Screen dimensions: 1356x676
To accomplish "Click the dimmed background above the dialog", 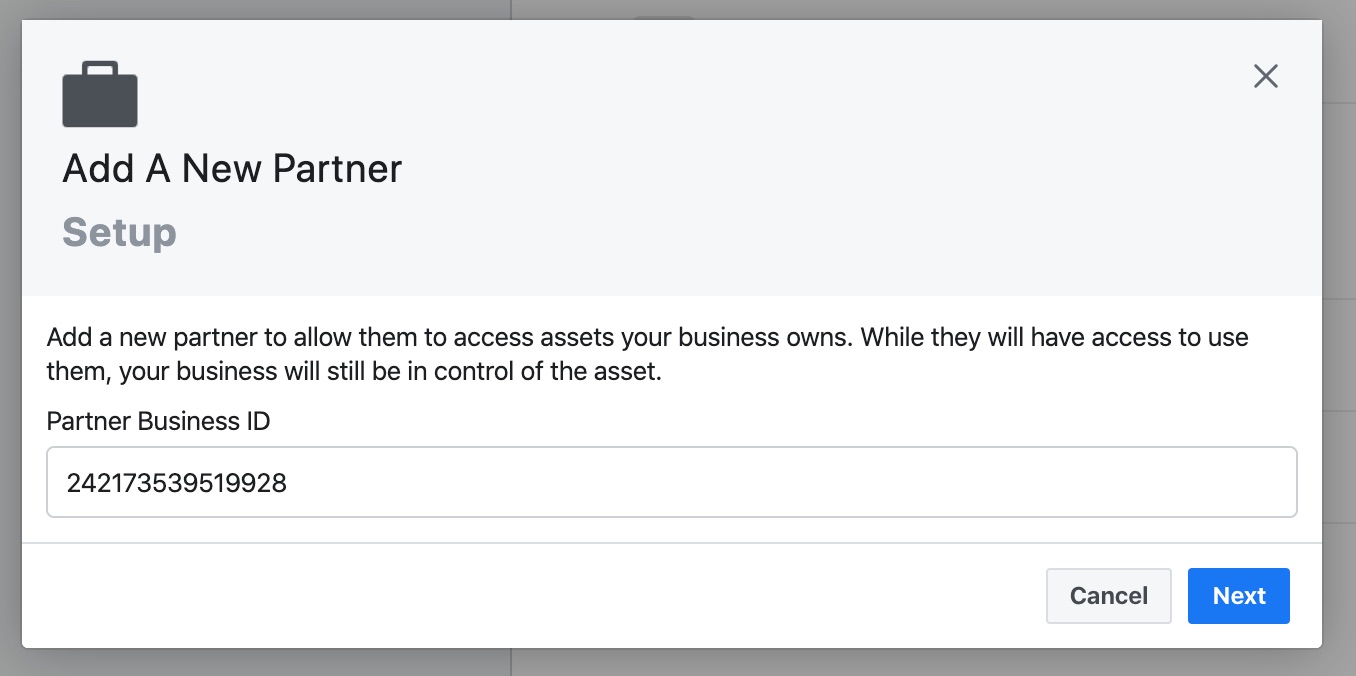I will (678, 9).
